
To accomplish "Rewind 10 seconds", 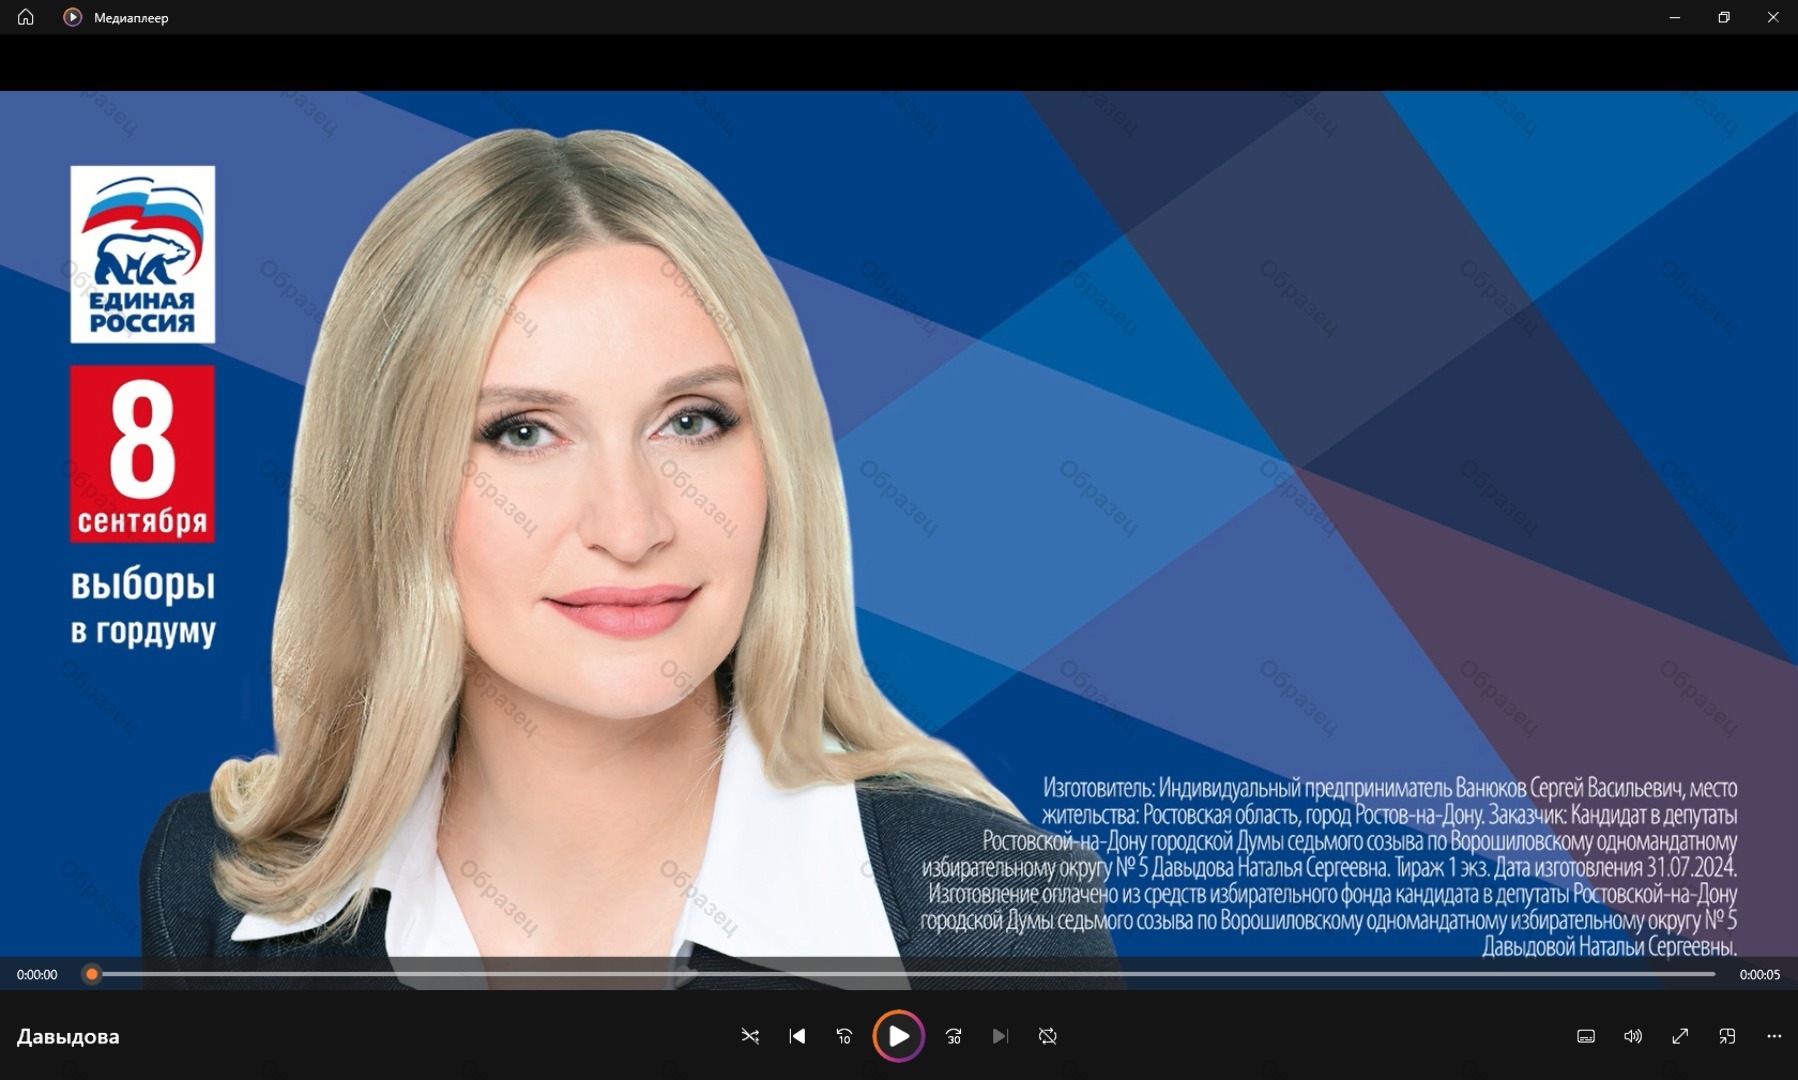I will pos(844,1036).
